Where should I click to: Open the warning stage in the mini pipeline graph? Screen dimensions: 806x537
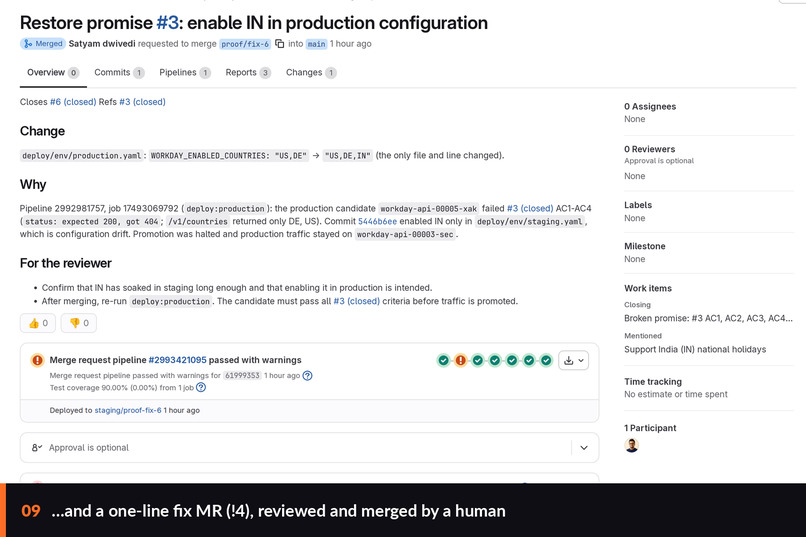click(461, 360)
